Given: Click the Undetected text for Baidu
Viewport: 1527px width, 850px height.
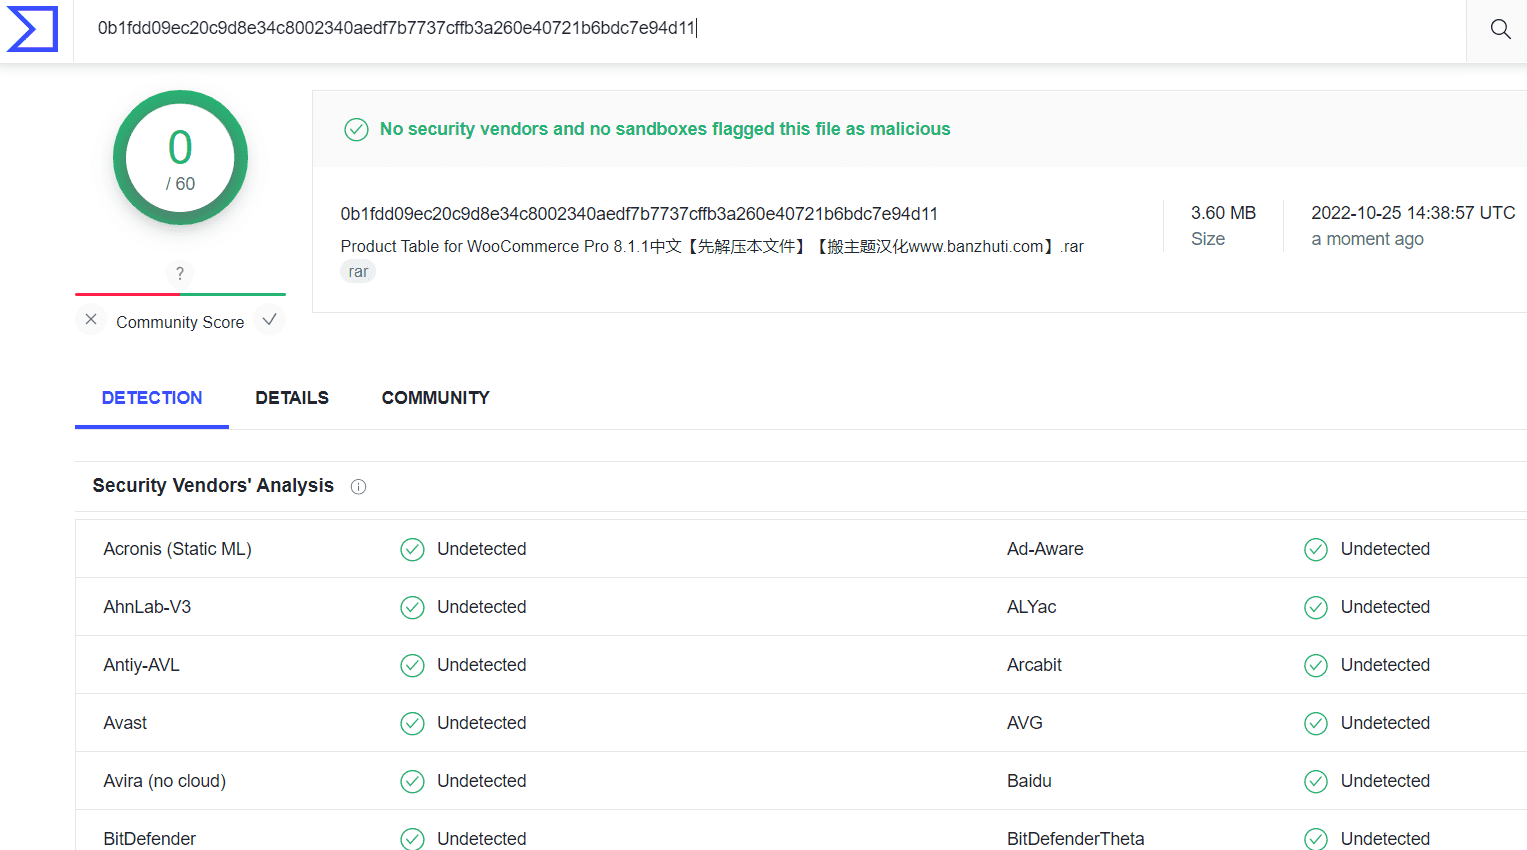Looking at the screenshot, I should click(x=1385, y=781).
